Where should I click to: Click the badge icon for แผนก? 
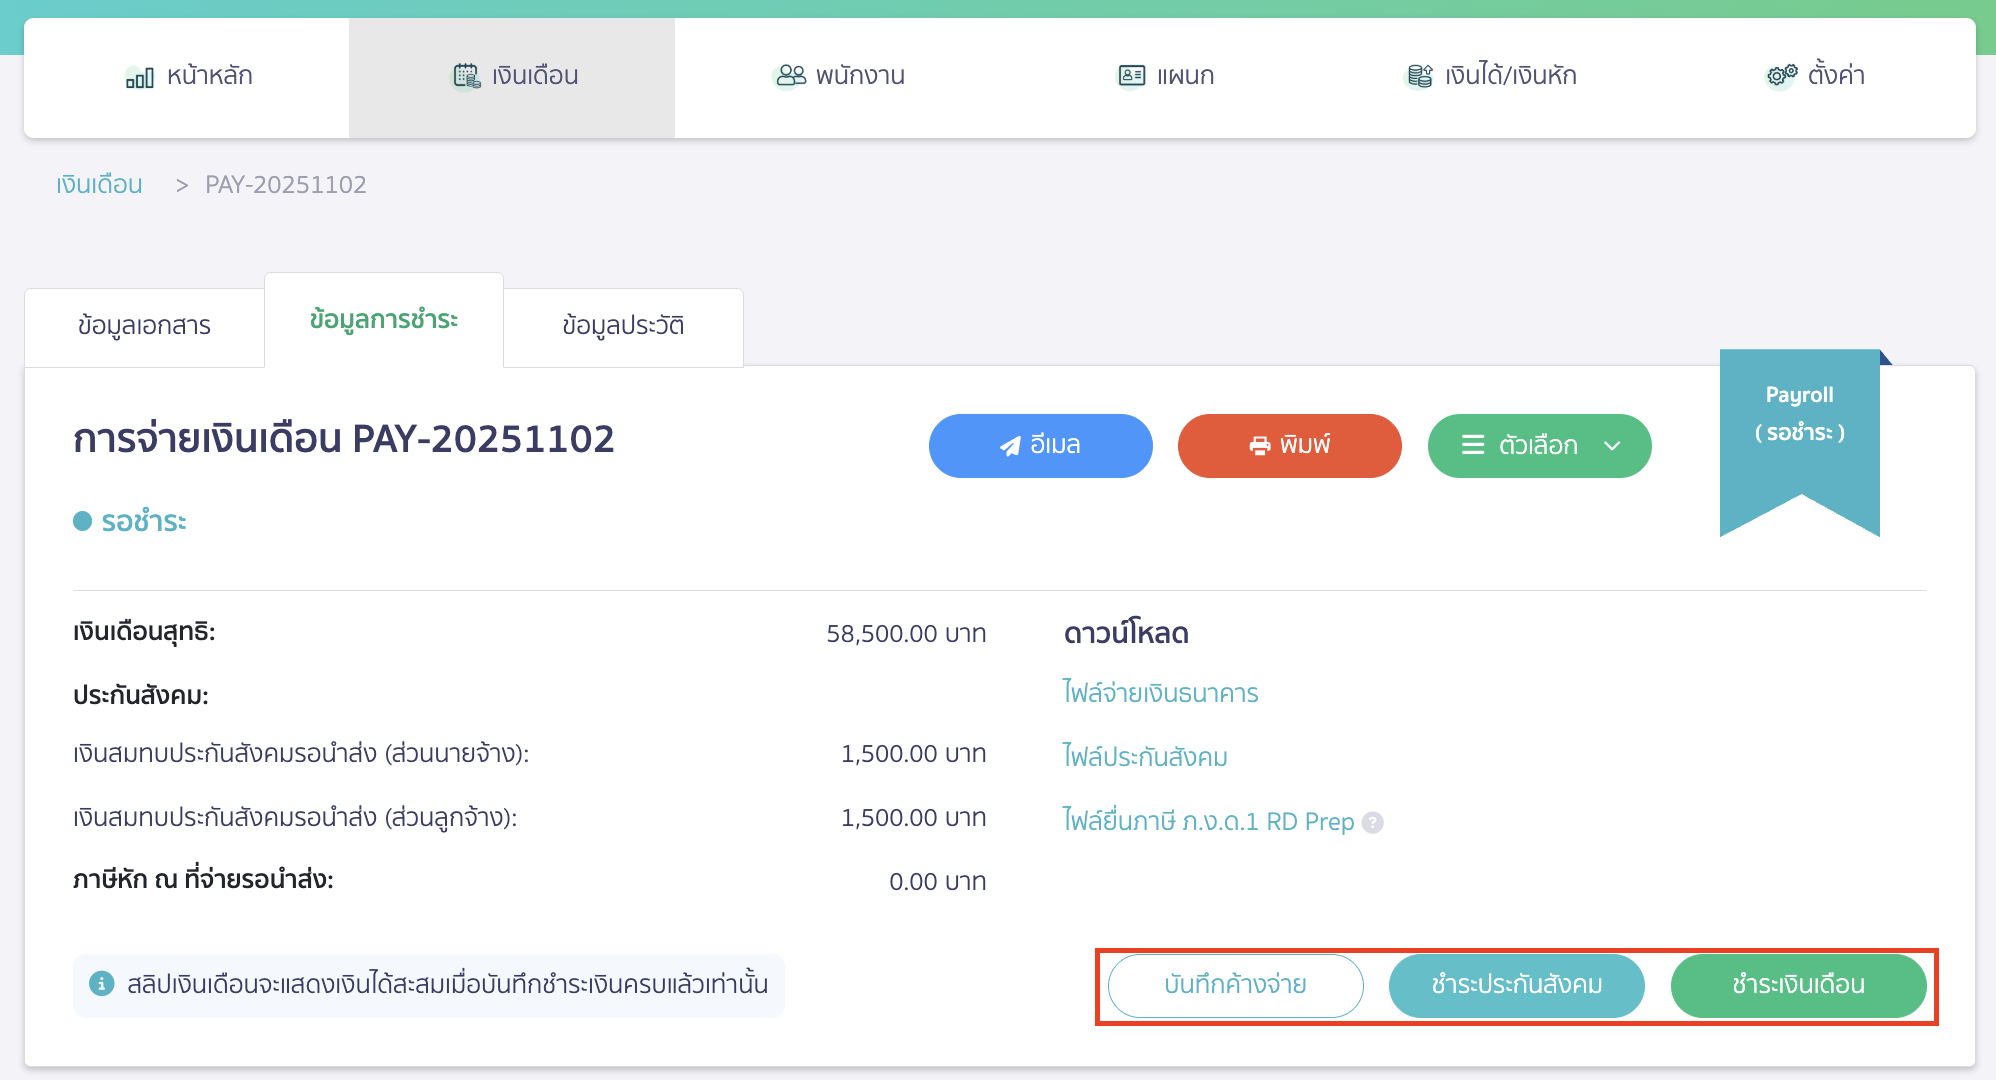pyautogui.click(x=1130, y=74)
